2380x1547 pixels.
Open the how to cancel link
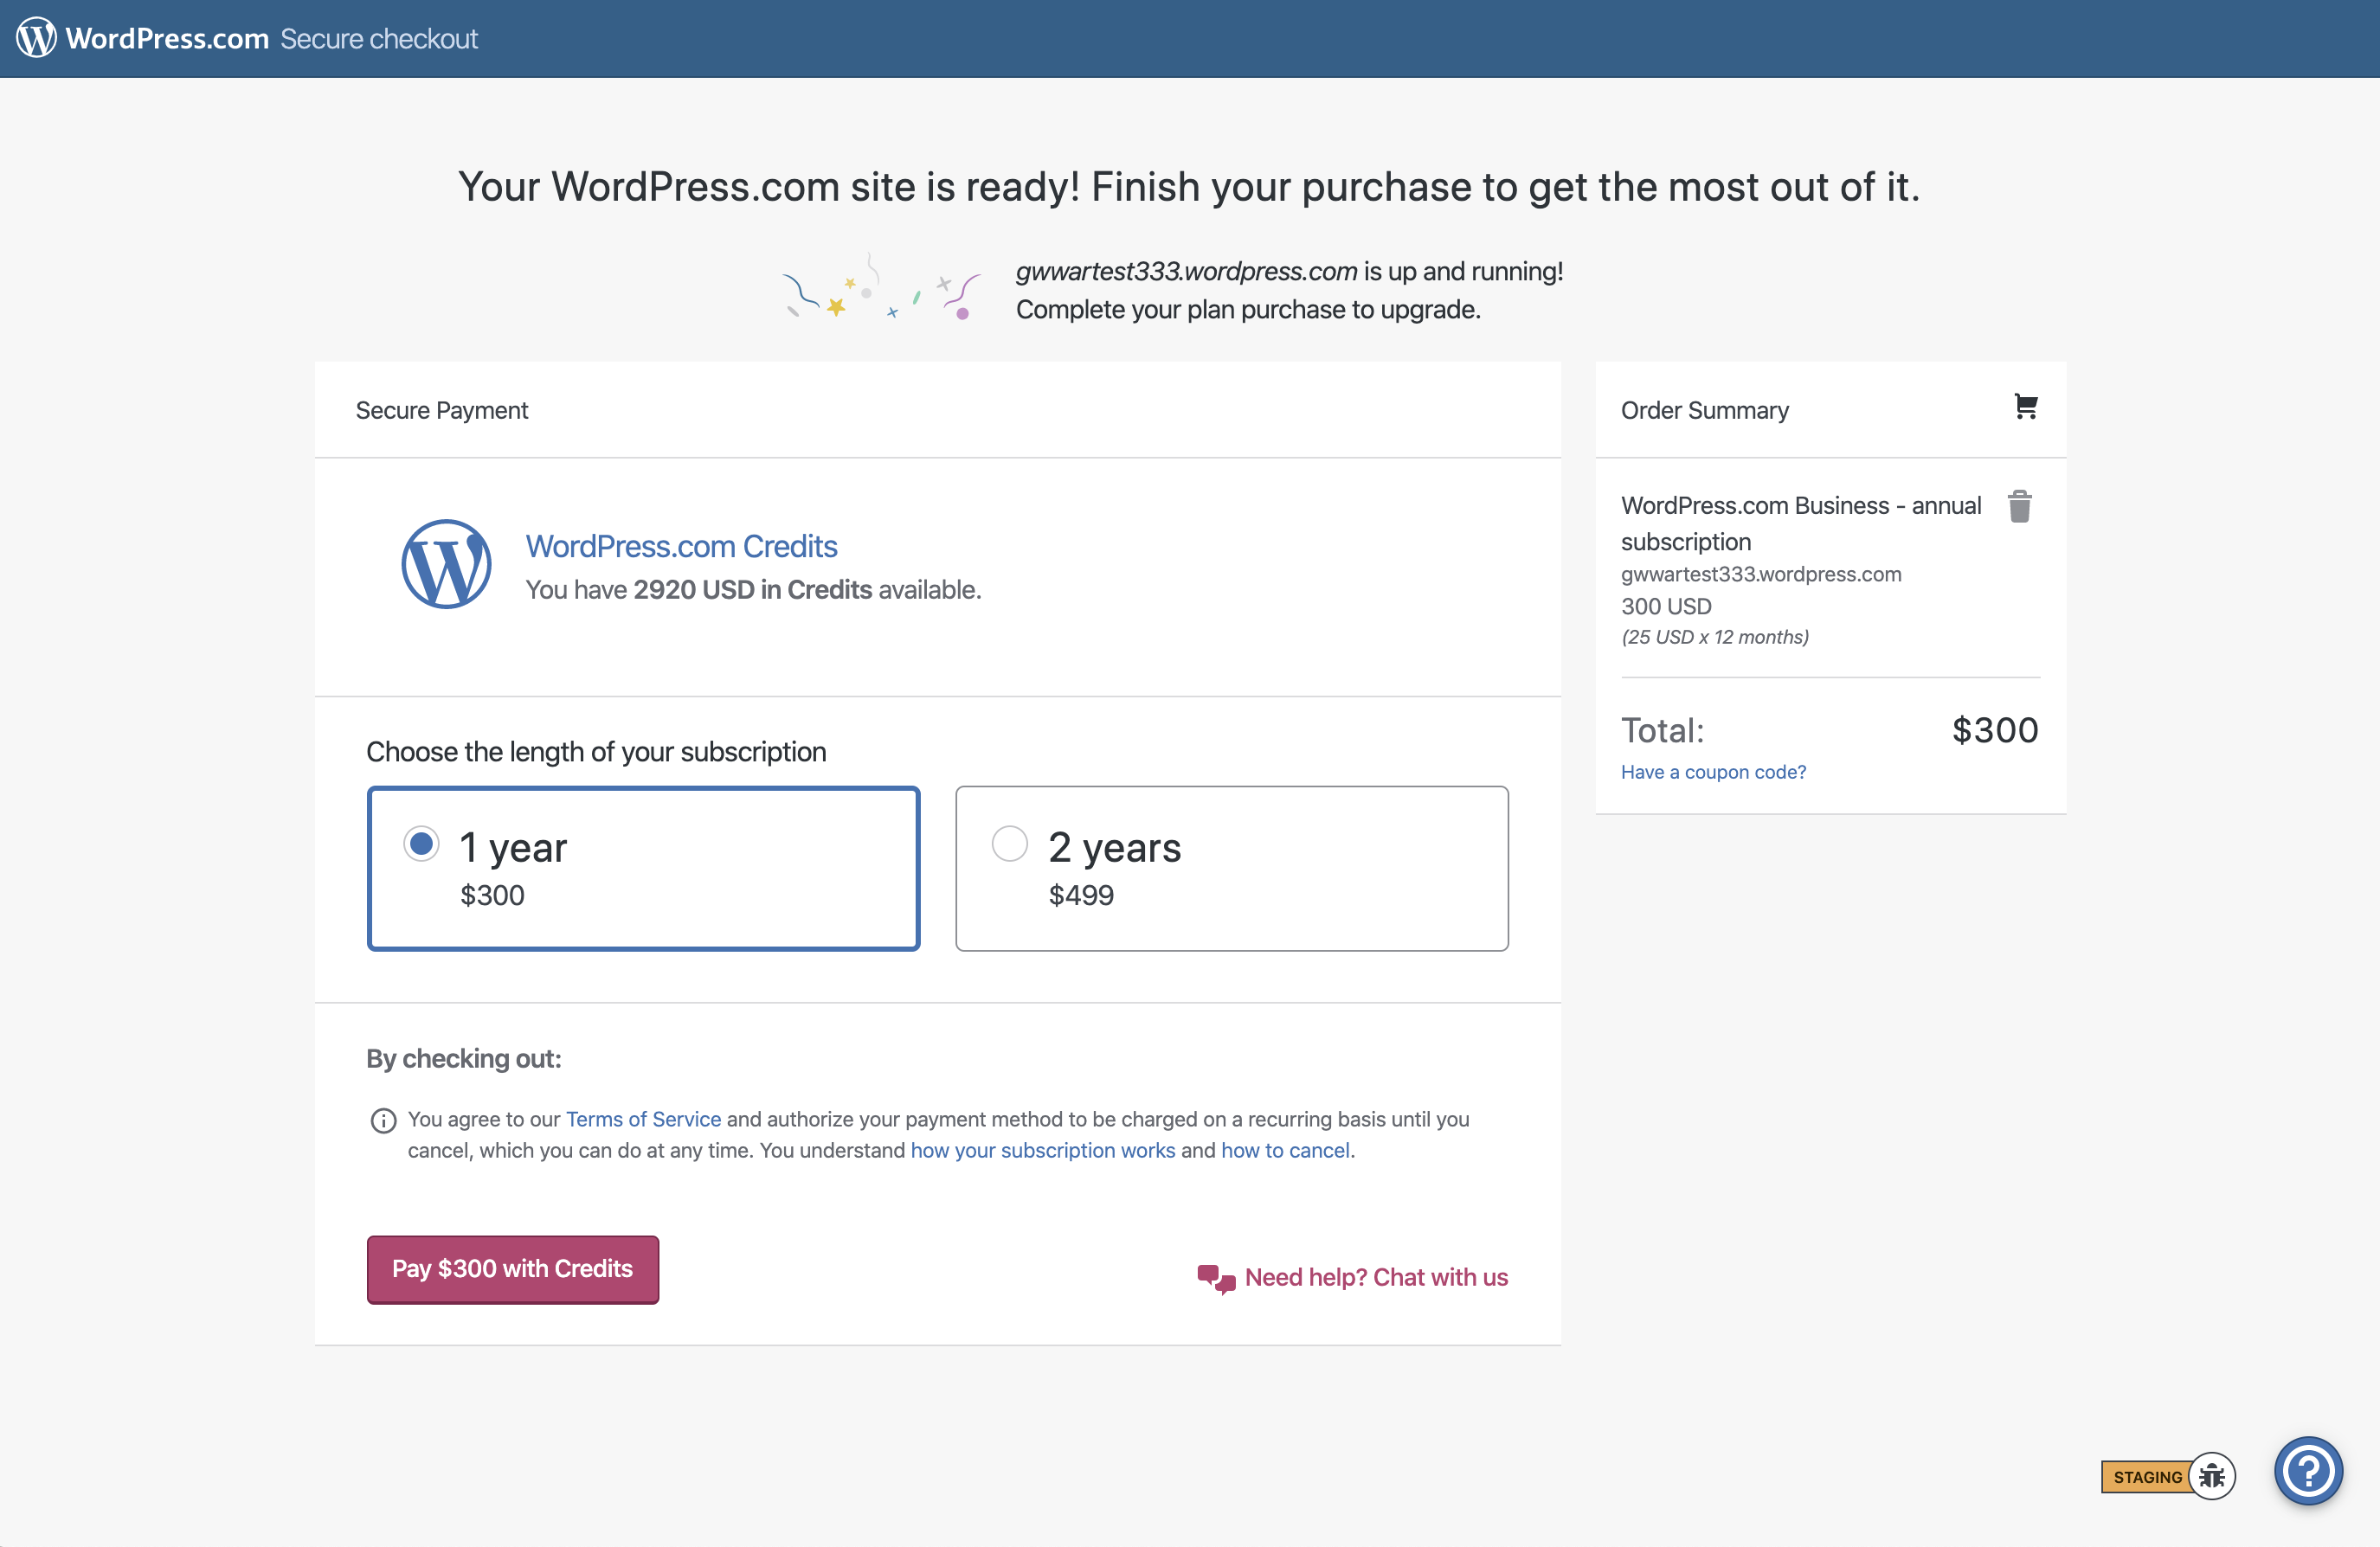pos(1285,1150)
